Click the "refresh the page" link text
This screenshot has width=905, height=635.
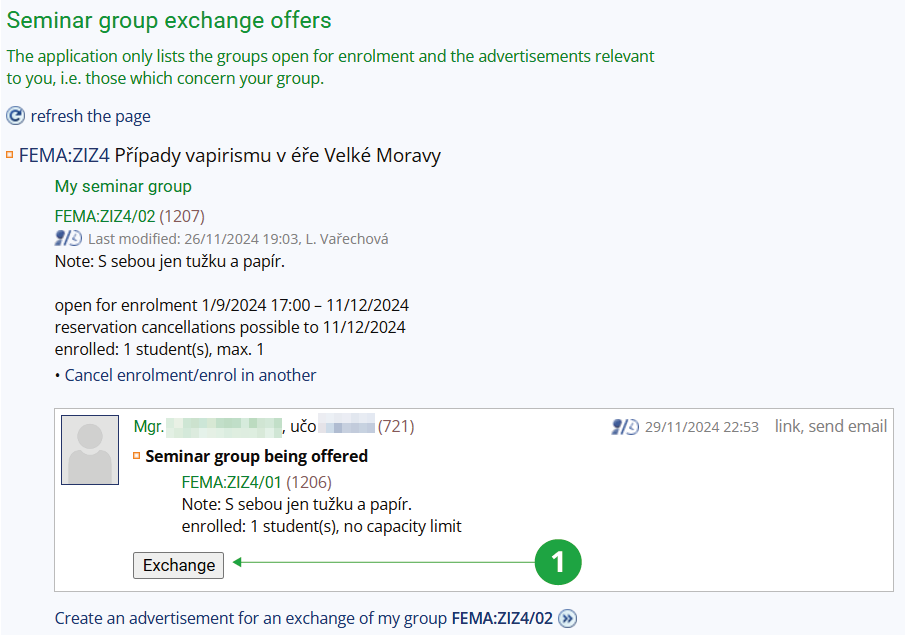[90, 116]
